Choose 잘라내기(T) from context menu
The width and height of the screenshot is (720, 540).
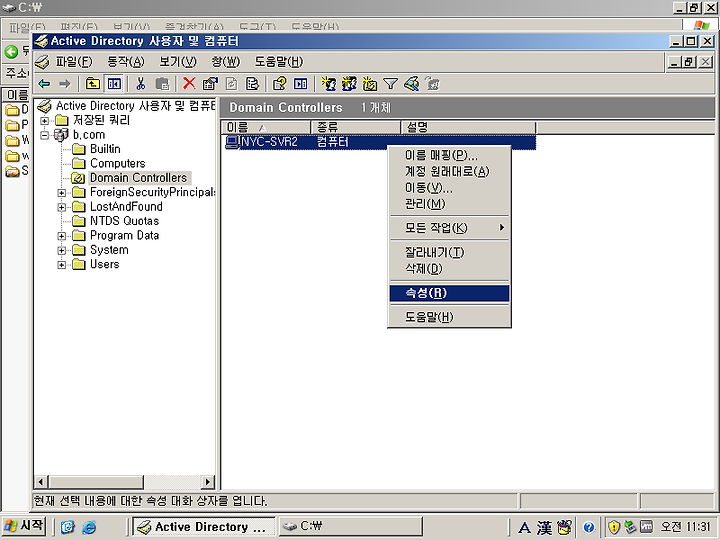click(450, 252)
